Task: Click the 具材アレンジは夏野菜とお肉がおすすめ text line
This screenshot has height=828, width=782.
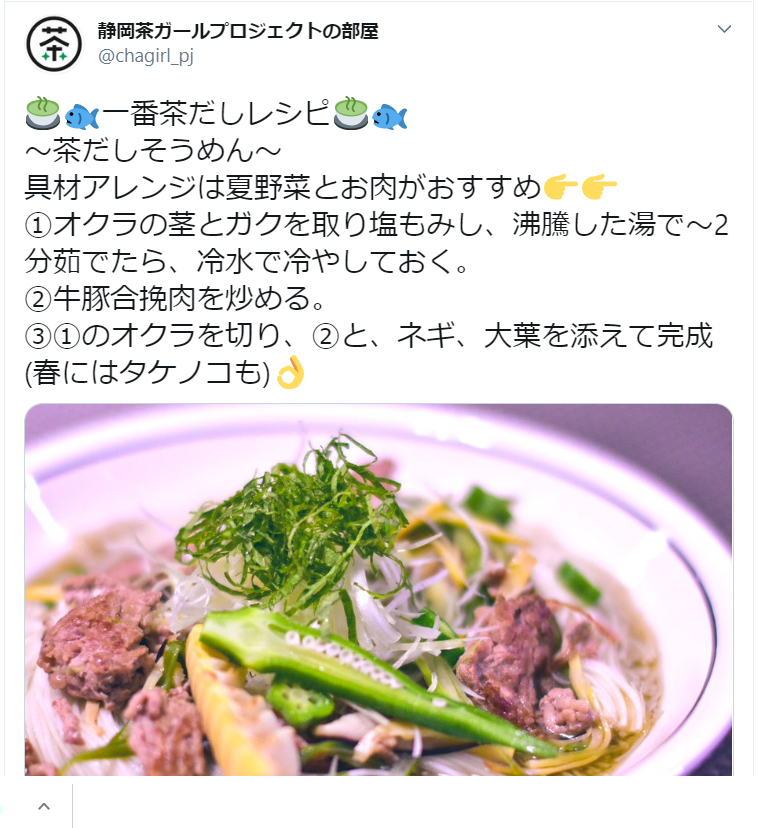Action: tap(283, 187)
